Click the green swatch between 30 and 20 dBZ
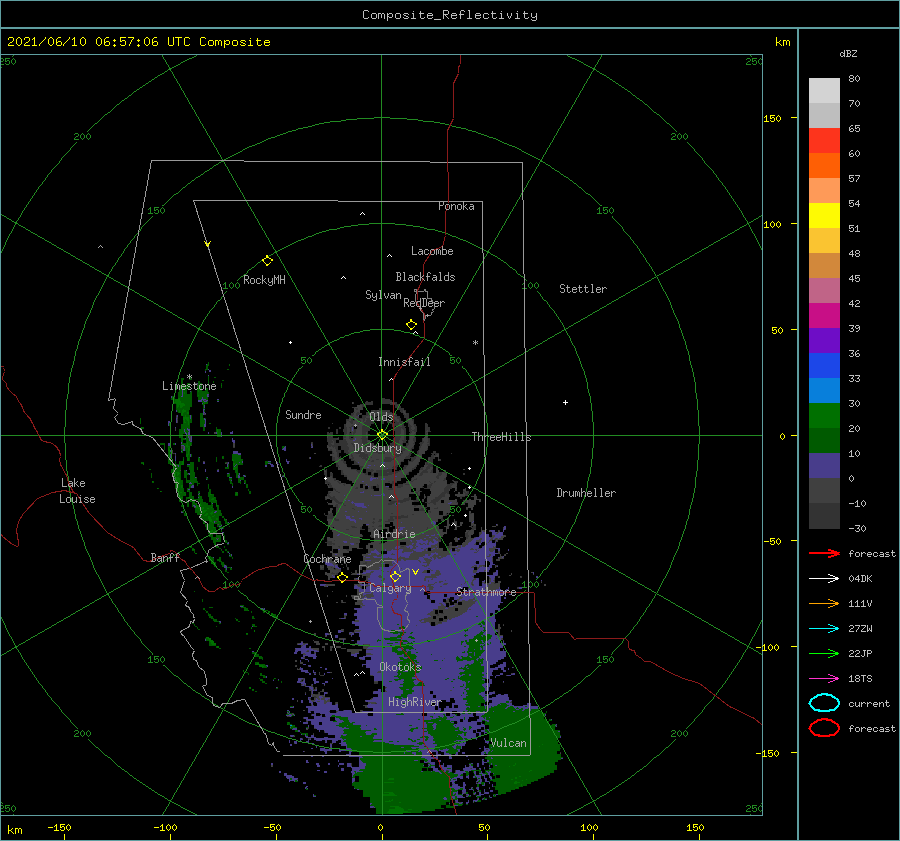900x841 pixels. click(824, 416)
